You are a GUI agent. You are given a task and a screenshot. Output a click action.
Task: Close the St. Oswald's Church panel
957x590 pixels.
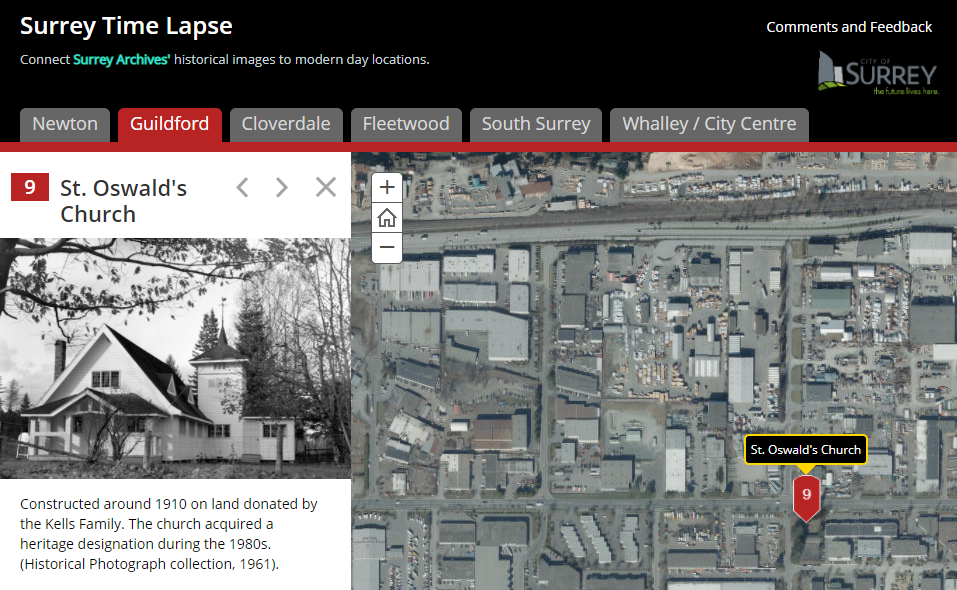coord(326,187)
